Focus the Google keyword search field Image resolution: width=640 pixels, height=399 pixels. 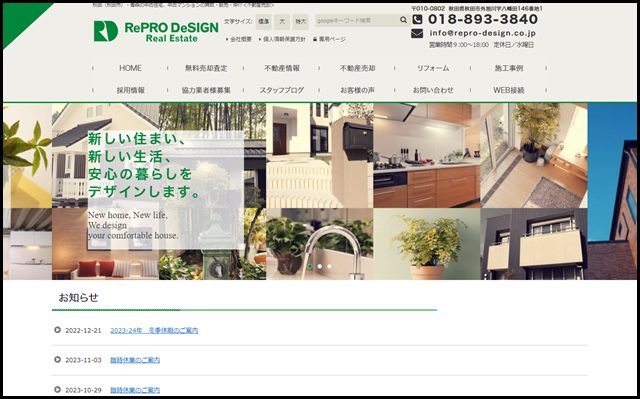coord(356,20)
